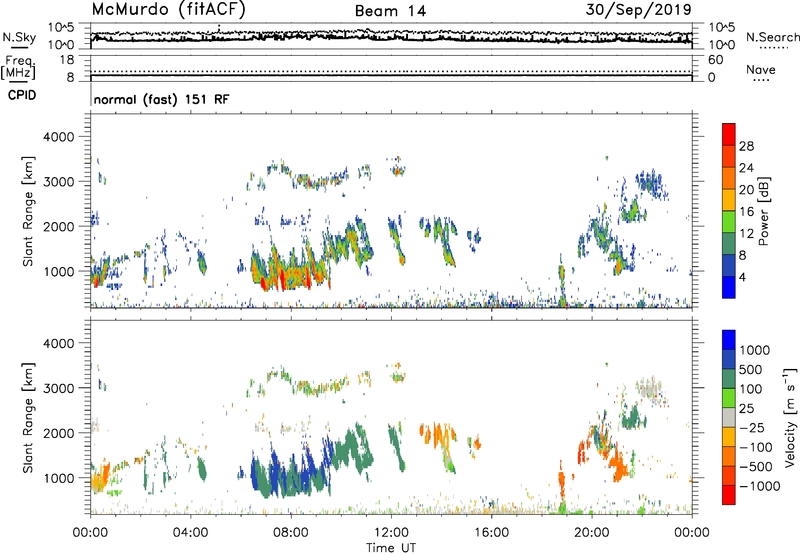Viewport: 800px width, 554px height.
Task: Click the 08:00 time tick label
Action: tap(291, 533)
